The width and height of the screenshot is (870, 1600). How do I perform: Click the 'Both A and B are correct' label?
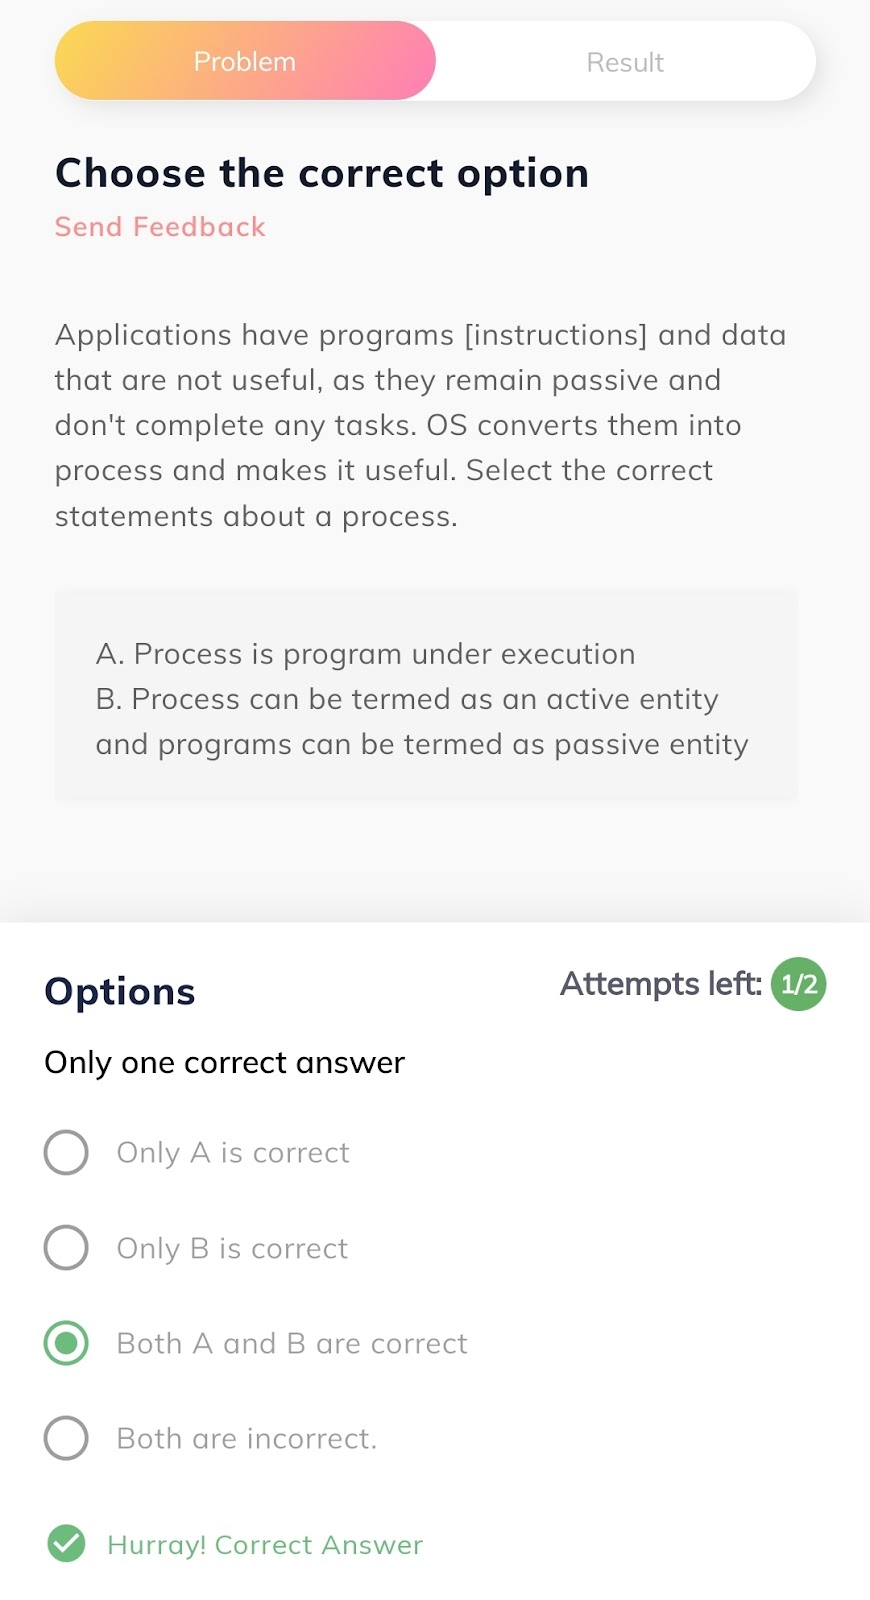click(x=292, y=1343)
